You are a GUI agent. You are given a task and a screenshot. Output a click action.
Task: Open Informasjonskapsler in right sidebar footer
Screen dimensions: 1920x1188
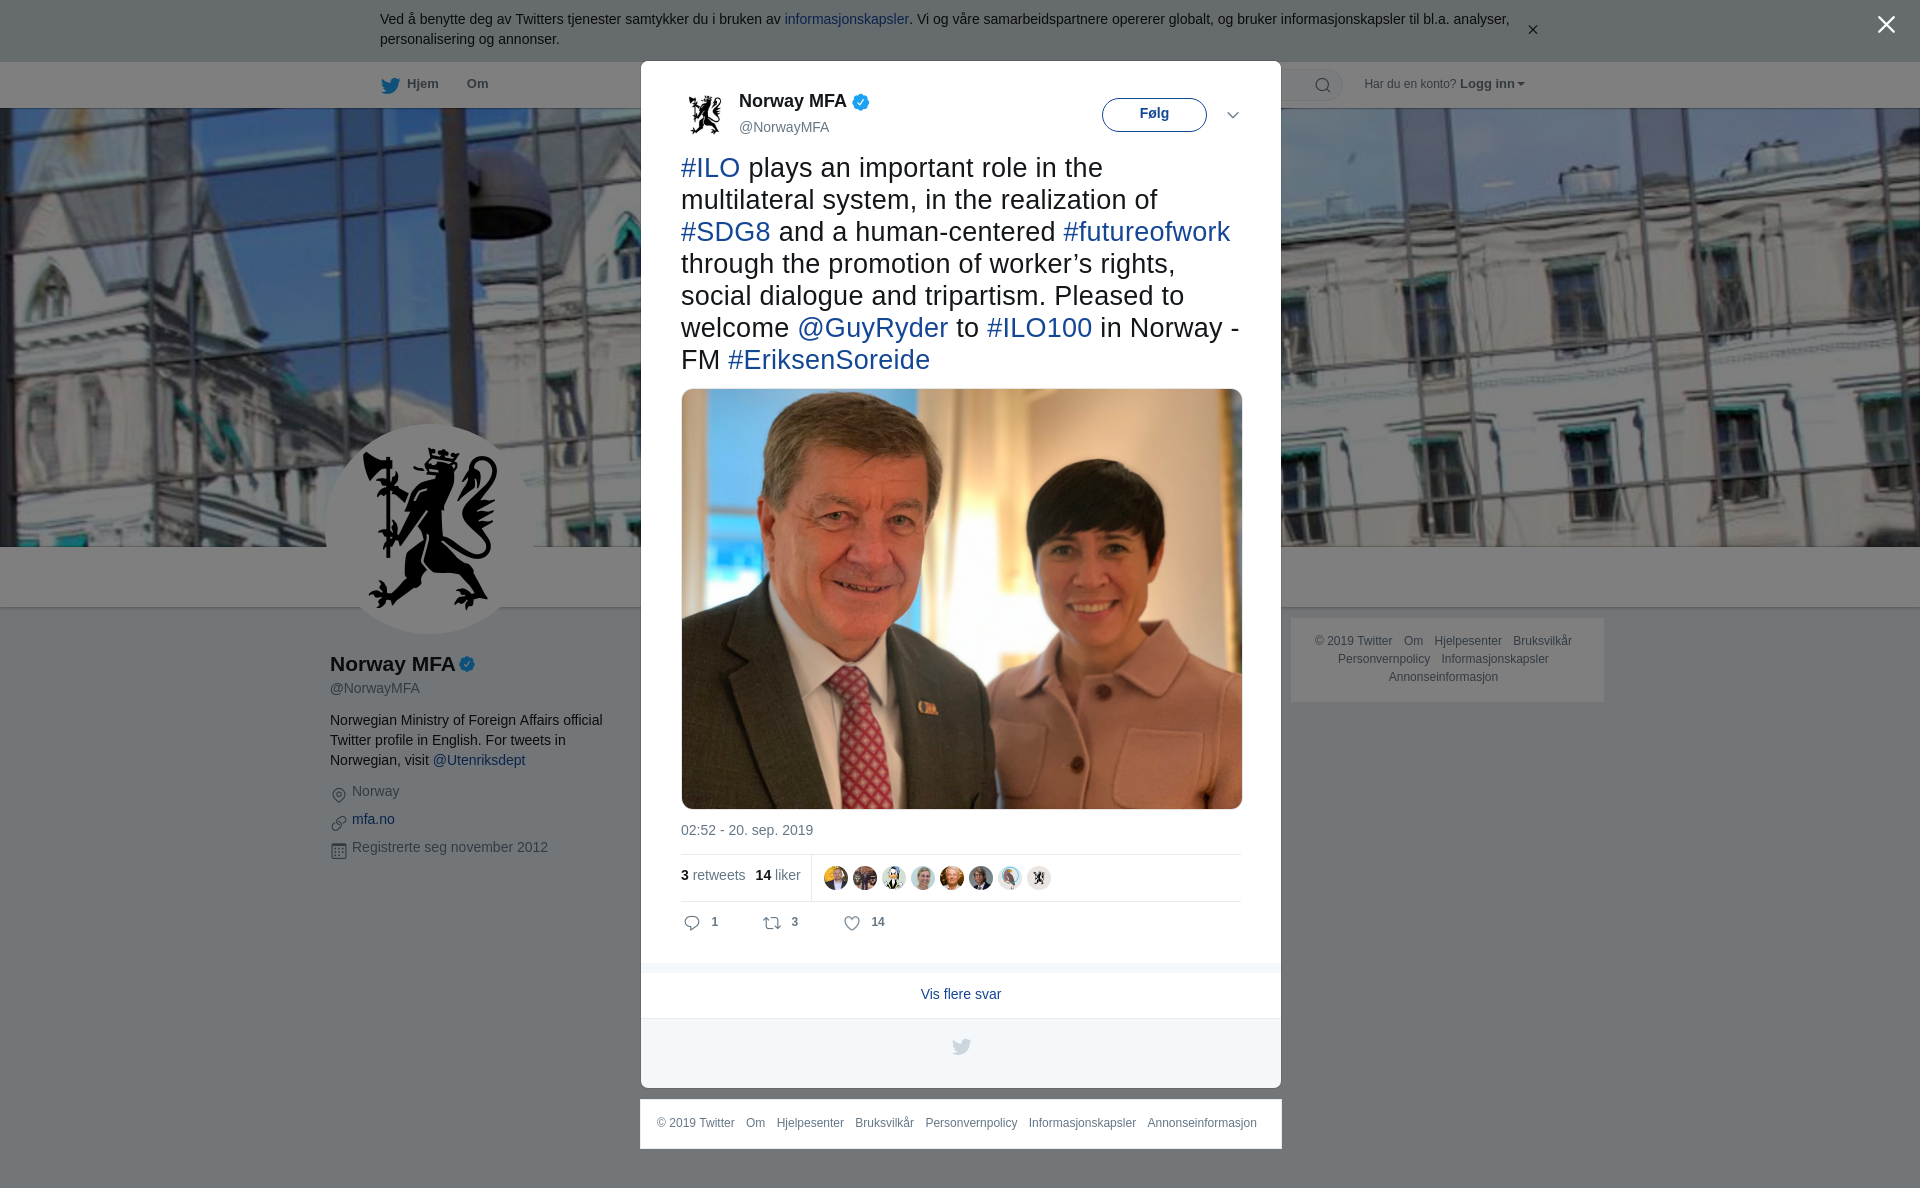1495,659
